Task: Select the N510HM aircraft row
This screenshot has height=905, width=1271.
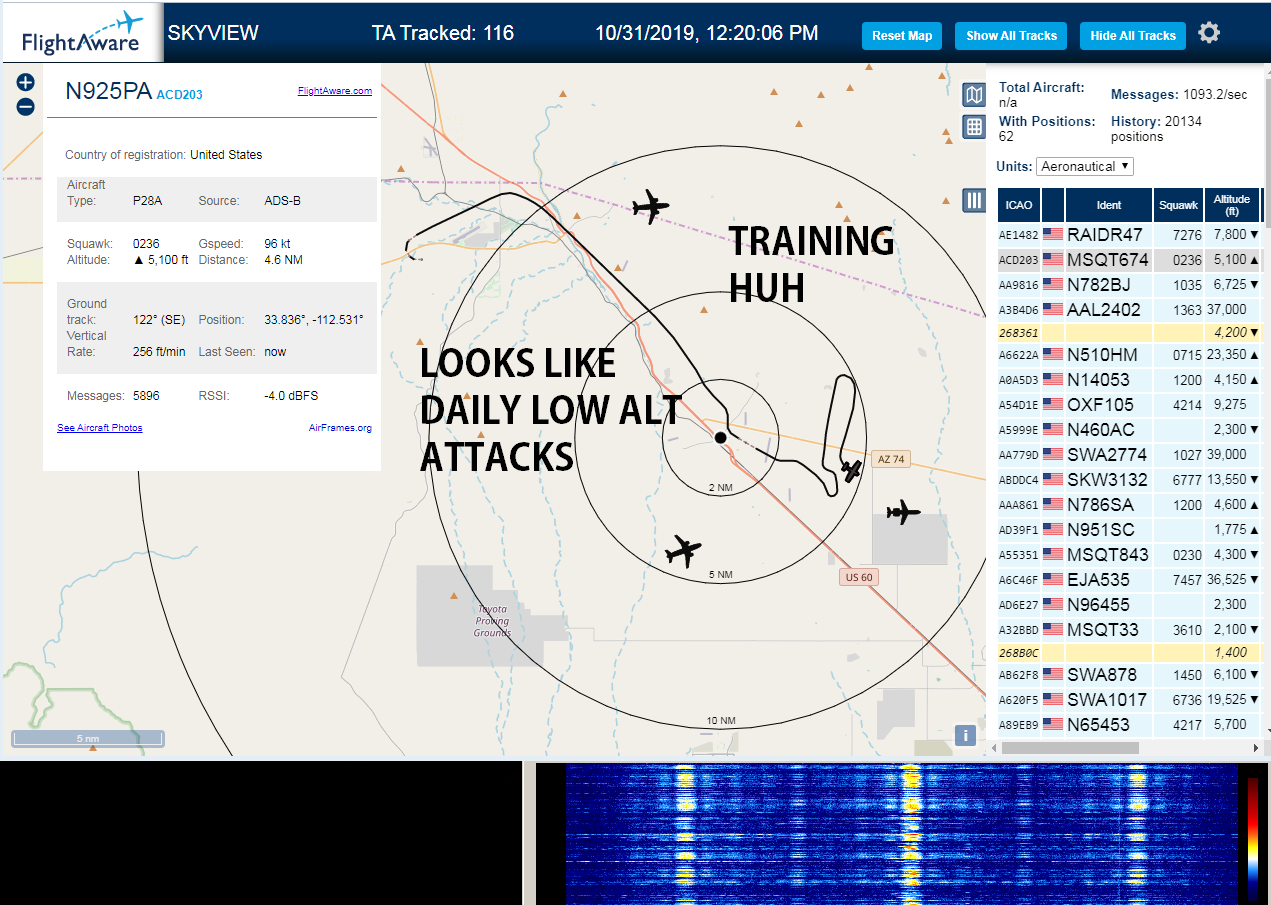Action: pyautogui.click(x=1129, y=354)
